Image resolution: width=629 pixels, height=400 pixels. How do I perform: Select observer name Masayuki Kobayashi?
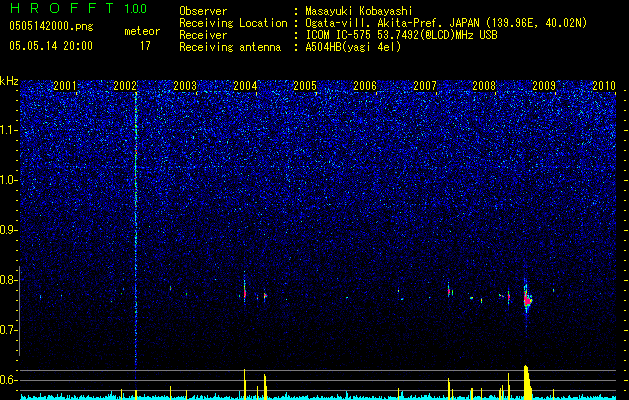coord(359,12)
